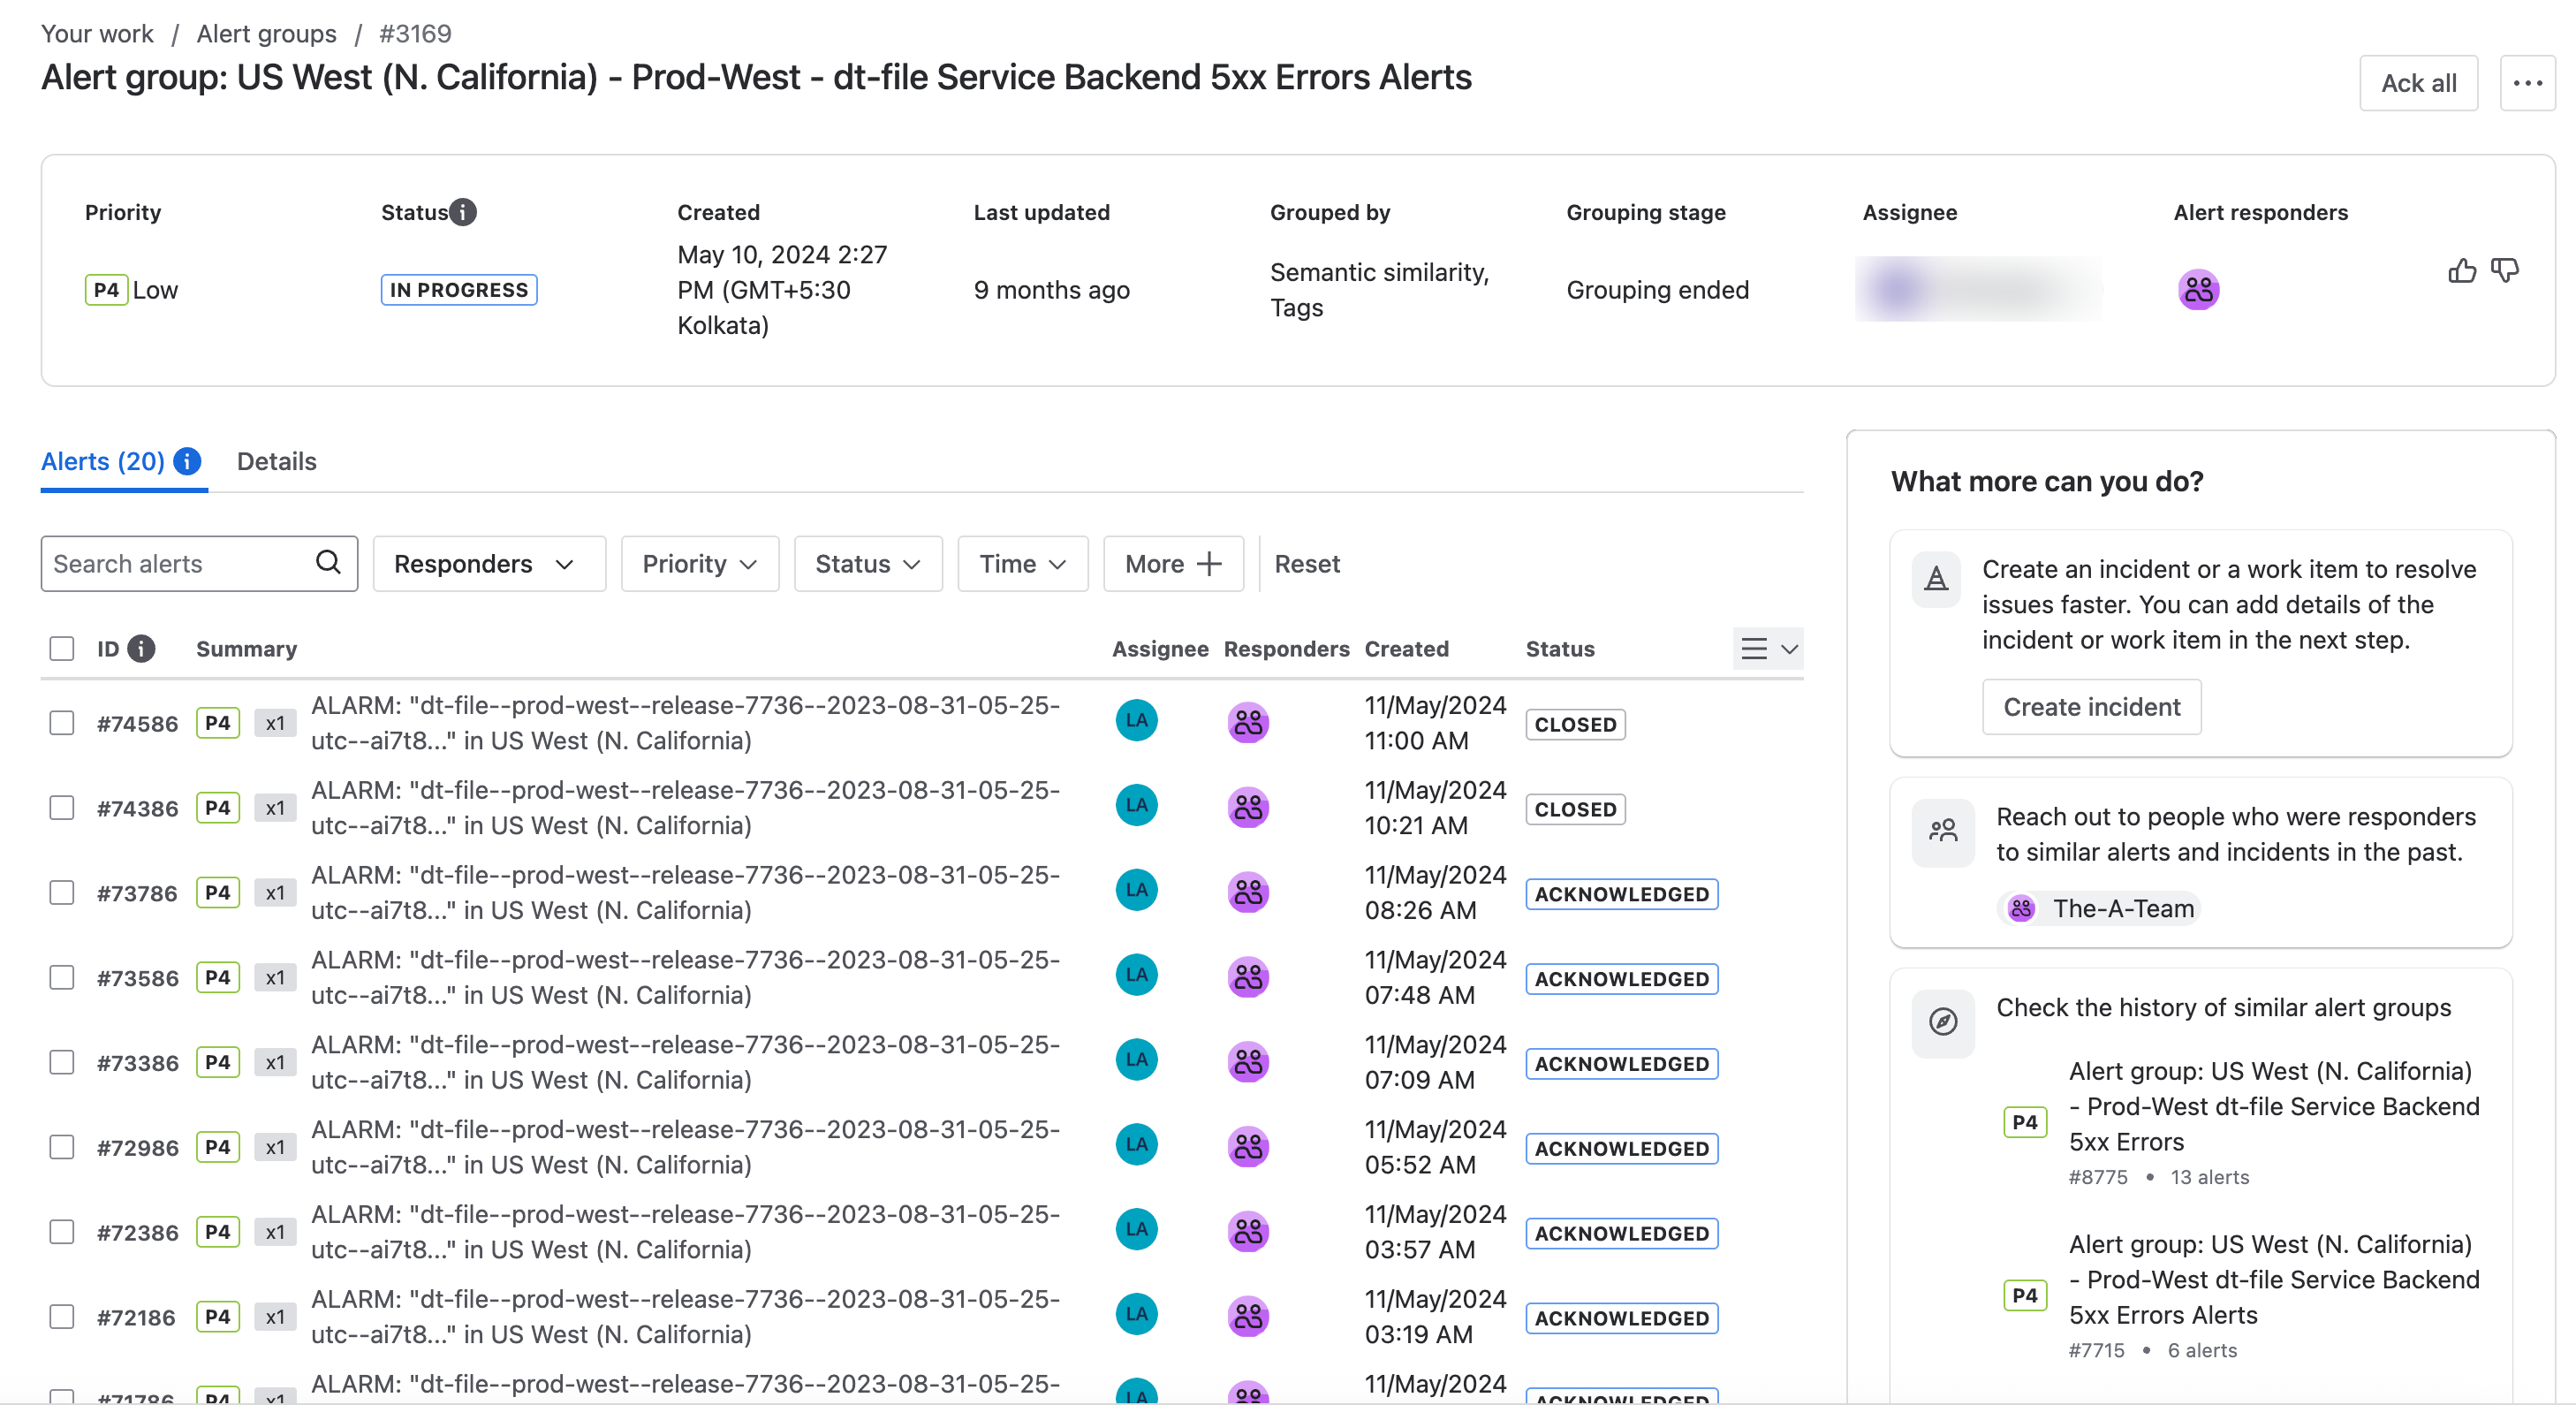This screenshot has width=2576, height=1405.
Task: Click the Alert responders team avatar
Action: tap(2198, 290)
